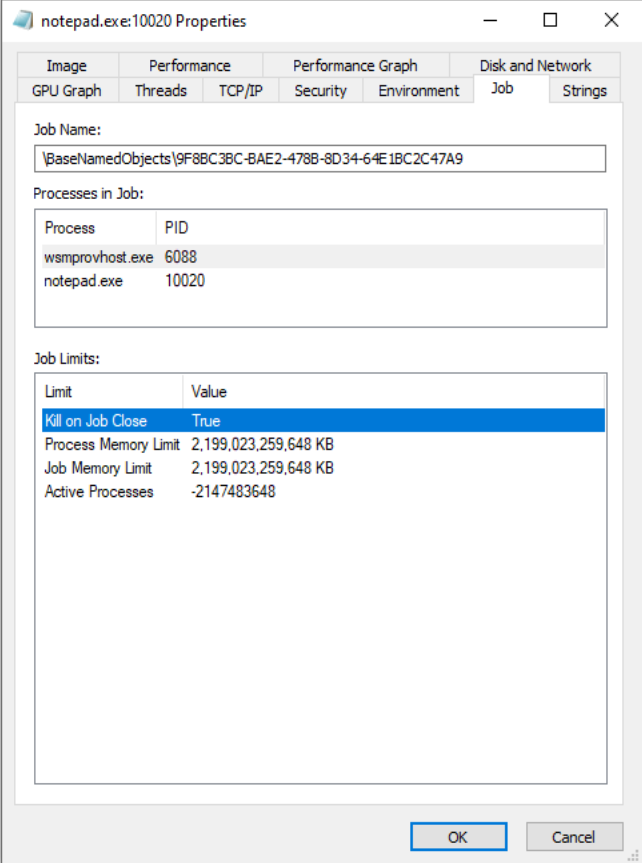Open the Performance tab
Image resolution: width=642 pixels, height=863 pixels.
pos(189,66)
